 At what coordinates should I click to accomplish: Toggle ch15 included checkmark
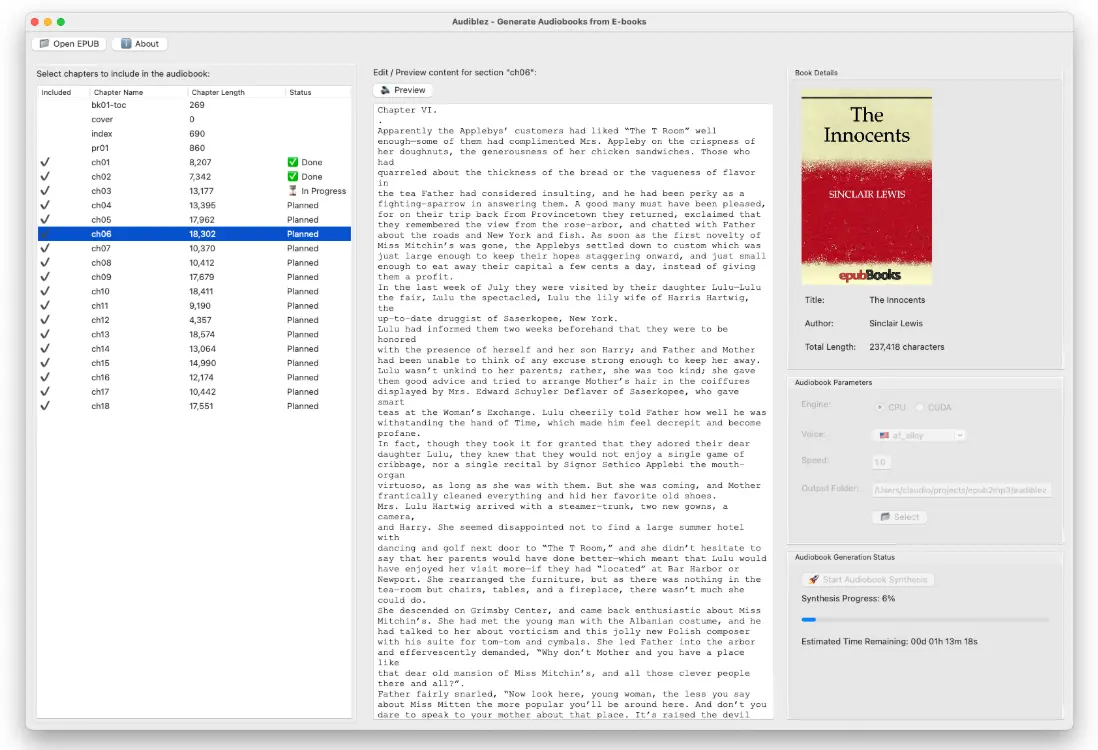45,363
